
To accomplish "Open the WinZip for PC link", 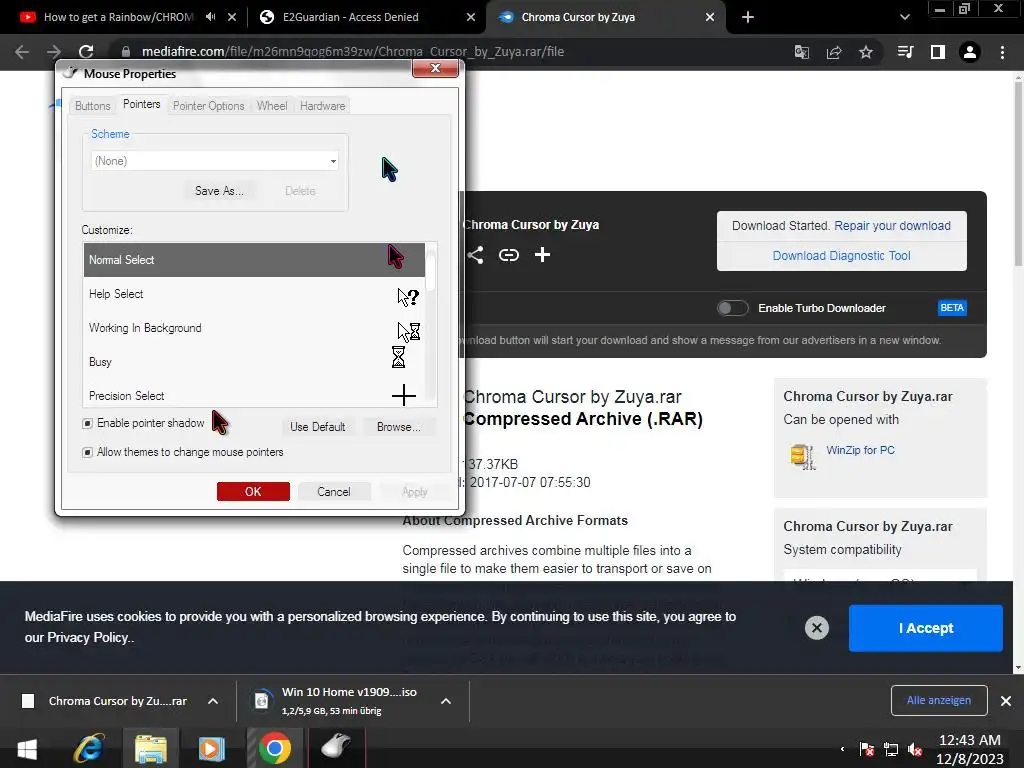I will click(860, 450).
